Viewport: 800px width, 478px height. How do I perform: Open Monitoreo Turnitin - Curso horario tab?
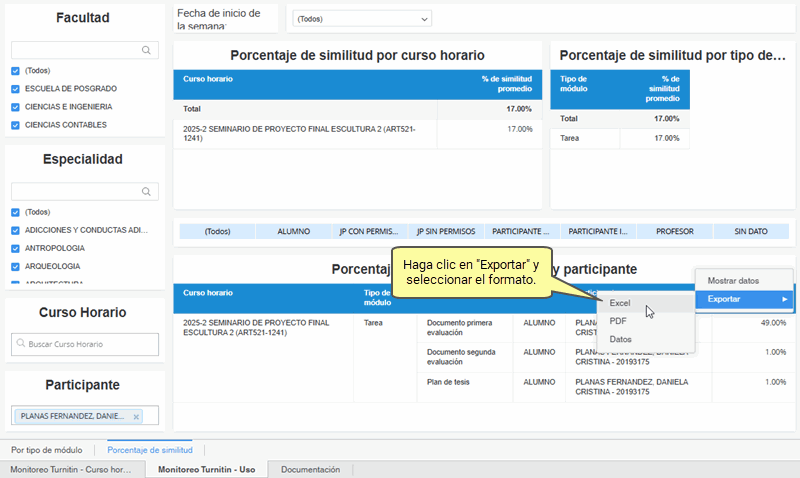tap(71, 469)
